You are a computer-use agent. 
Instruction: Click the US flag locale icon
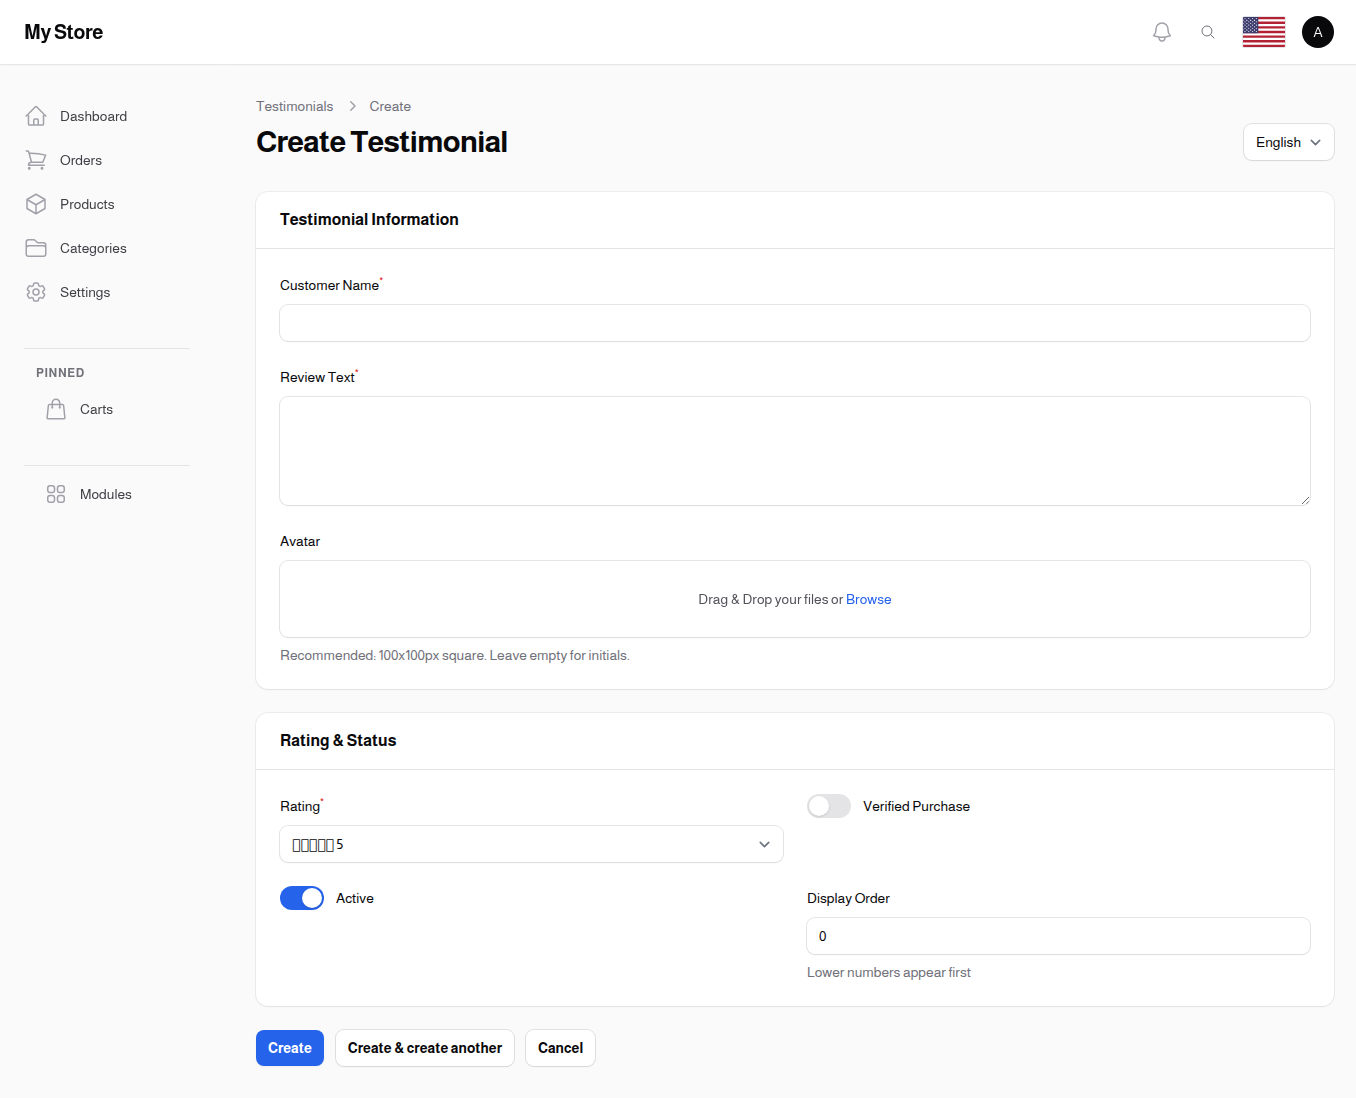[1263, 32]
